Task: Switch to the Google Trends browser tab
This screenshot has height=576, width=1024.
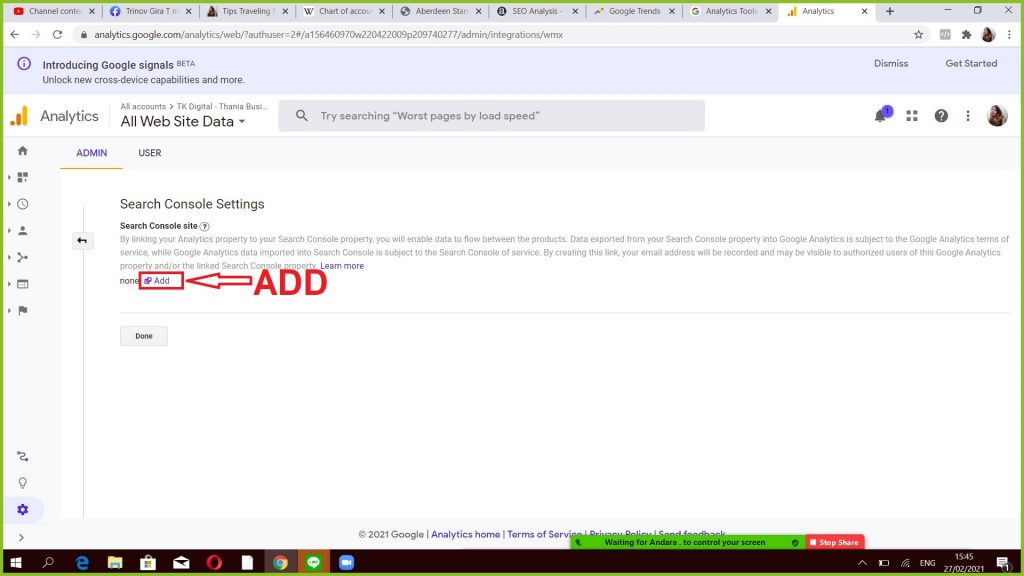Action: (x=634, y=11)
